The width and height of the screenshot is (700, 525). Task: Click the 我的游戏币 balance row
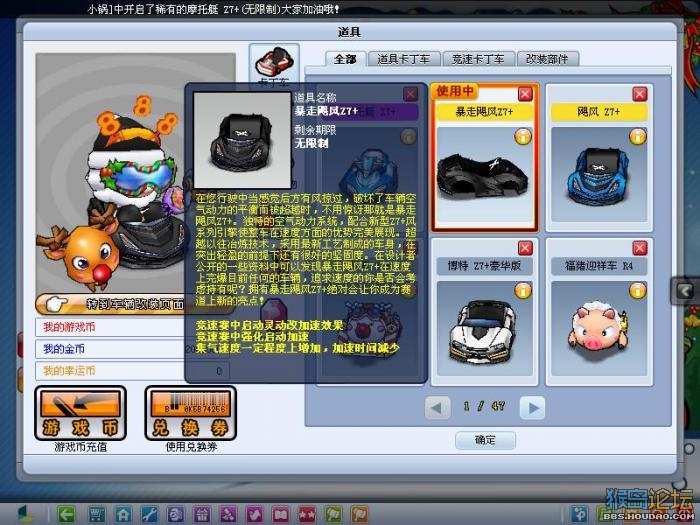coord(133,327)
